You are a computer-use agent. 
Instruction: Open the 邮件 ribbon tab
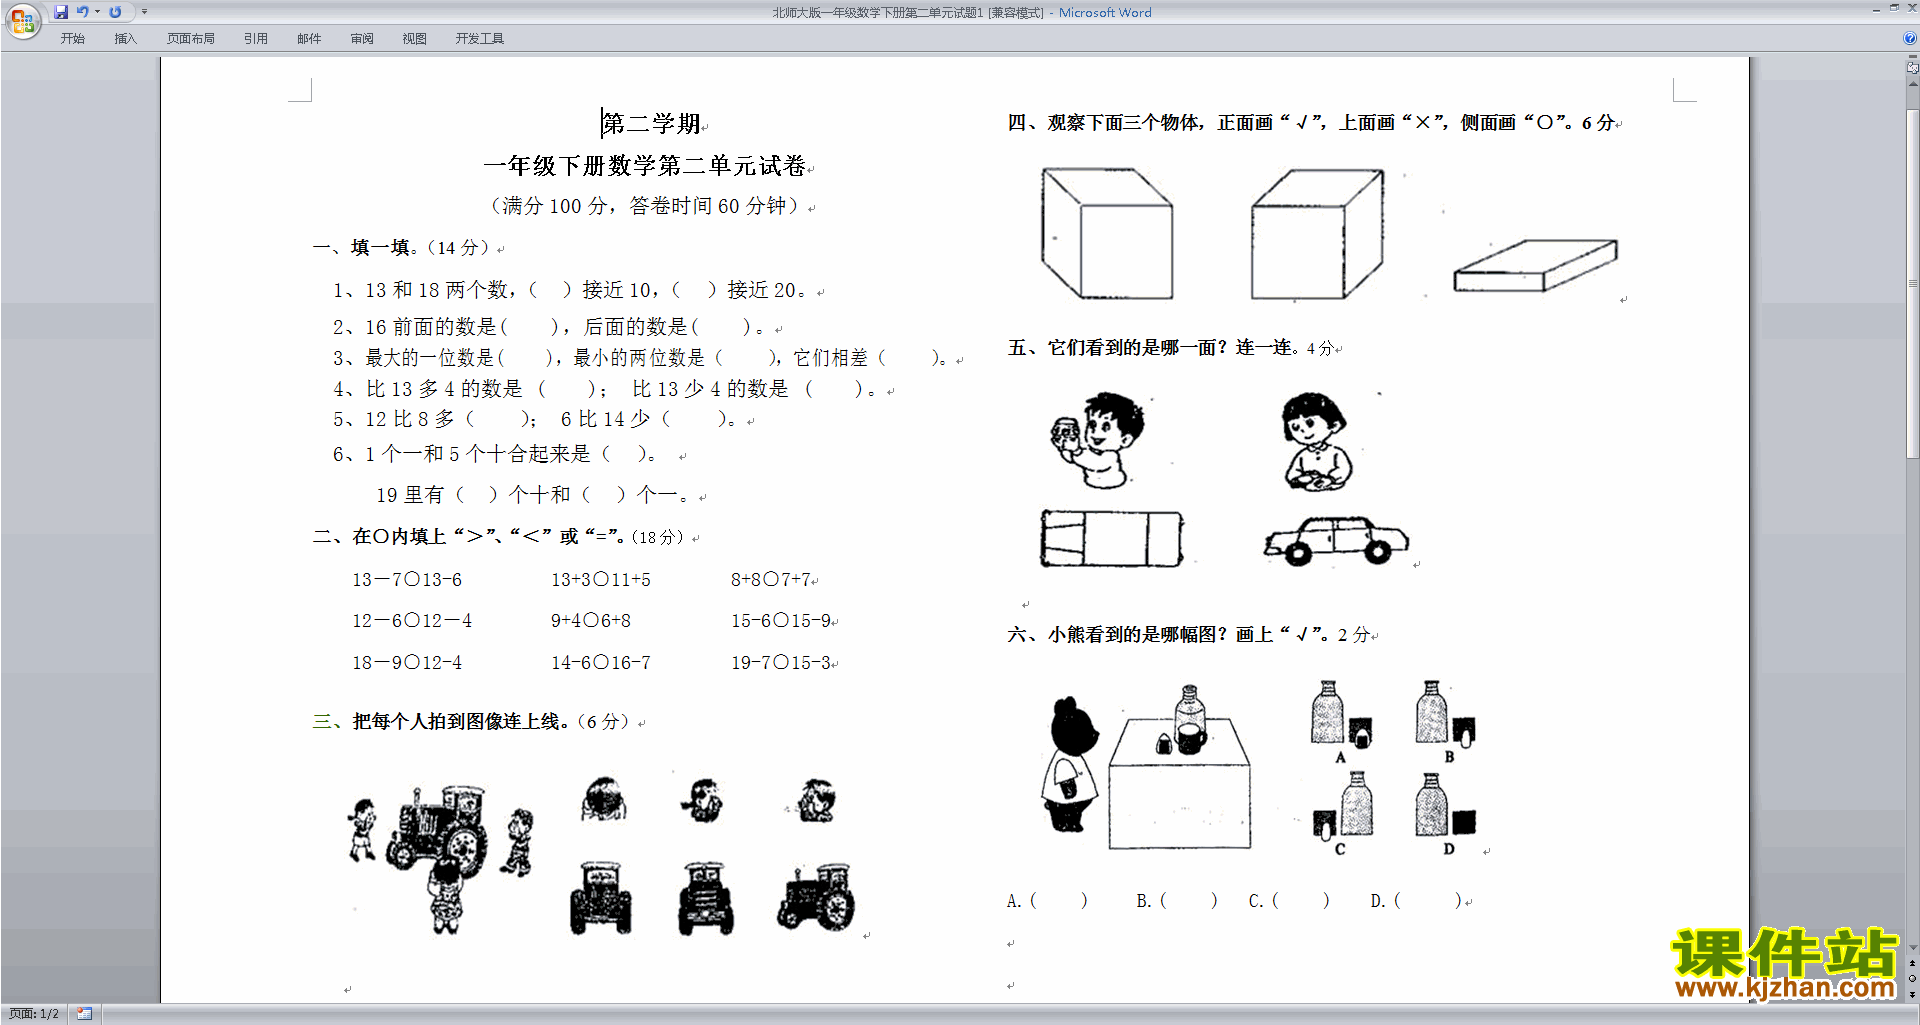pos(309,39)
